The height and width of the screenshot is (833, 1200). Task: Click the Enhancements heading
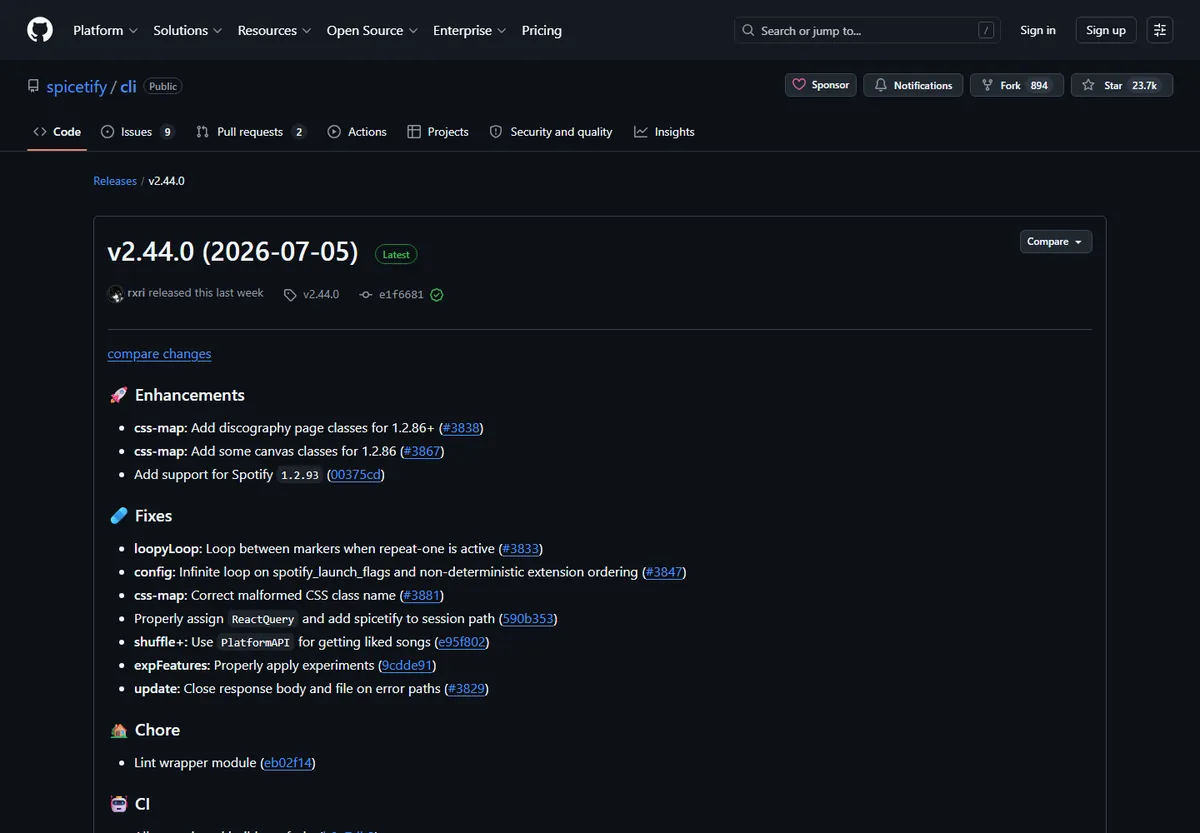(190, 395)
